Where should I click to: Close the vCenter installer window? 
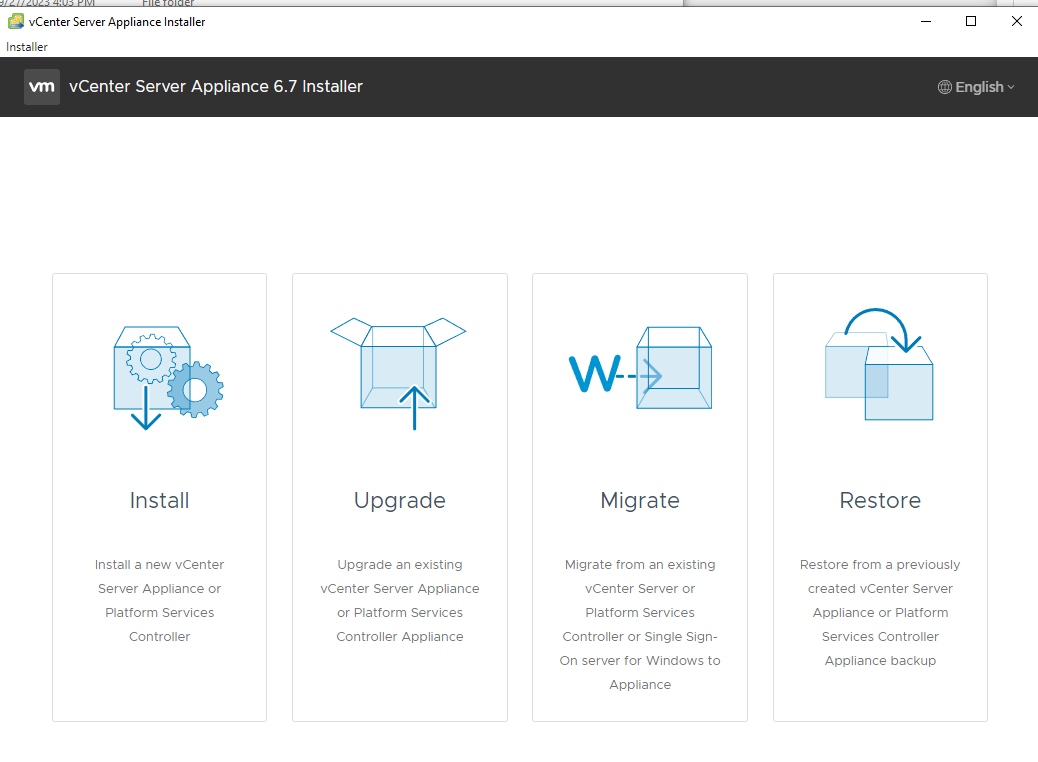pos(1017,22)
